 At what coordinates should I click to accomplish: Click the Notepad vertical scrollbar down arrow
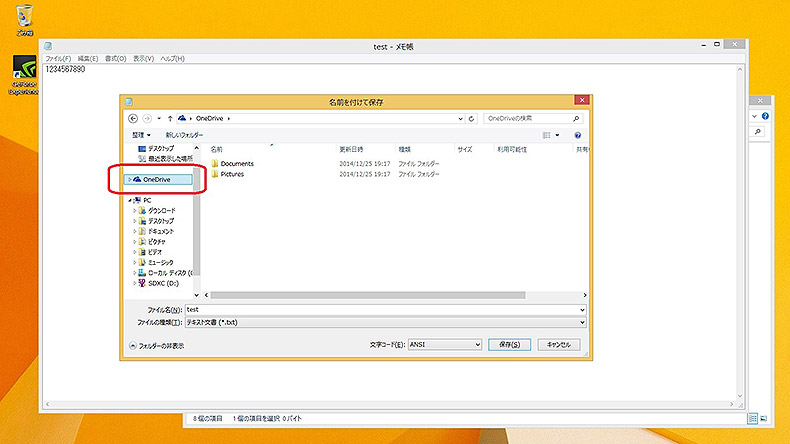pos(740,396)
